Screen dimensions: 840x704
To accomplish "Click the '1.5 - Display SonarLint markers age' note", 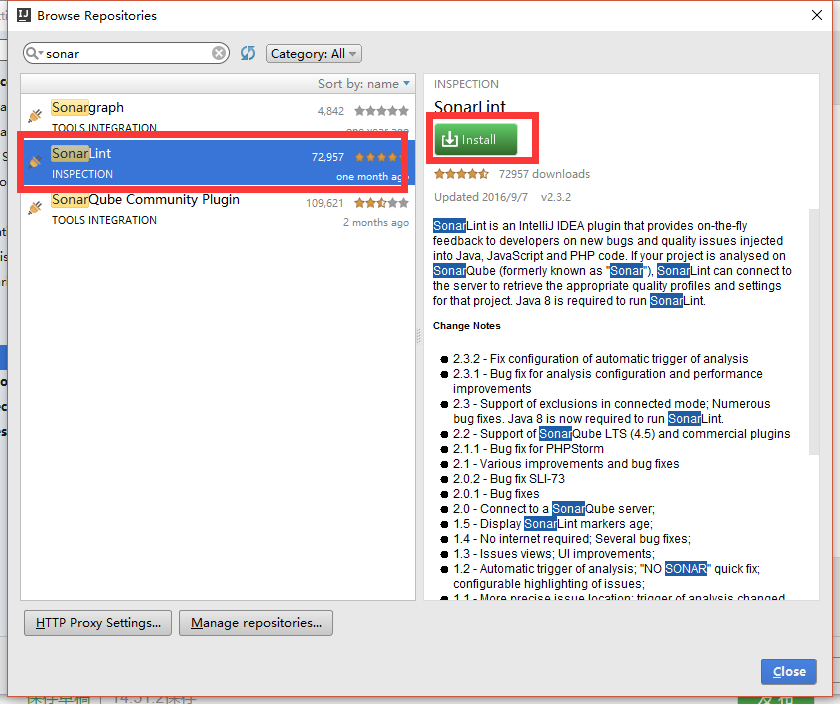I will coord(553,523).
